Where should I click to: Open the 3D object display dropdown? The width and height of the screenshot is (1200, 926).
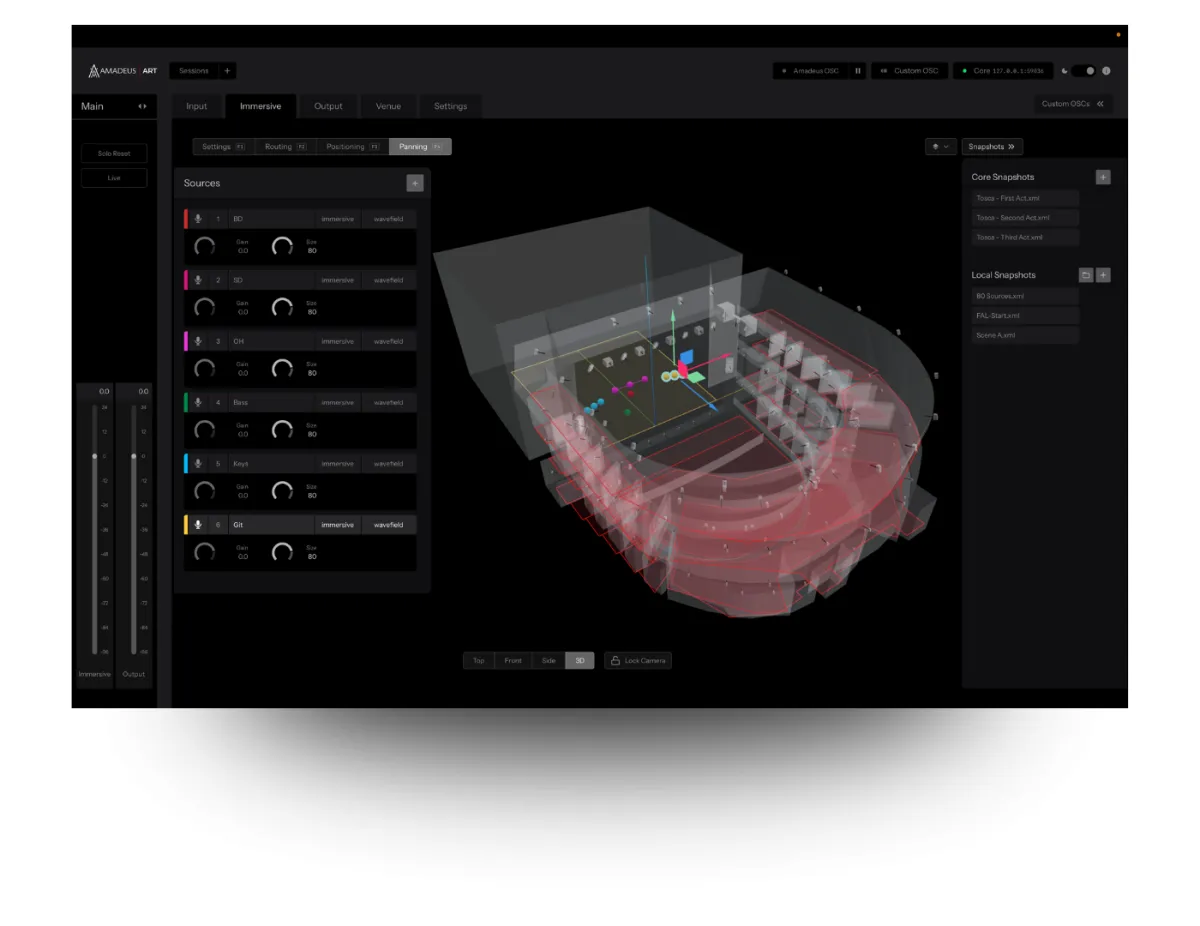pyautogui.click(x=940, y=147)
